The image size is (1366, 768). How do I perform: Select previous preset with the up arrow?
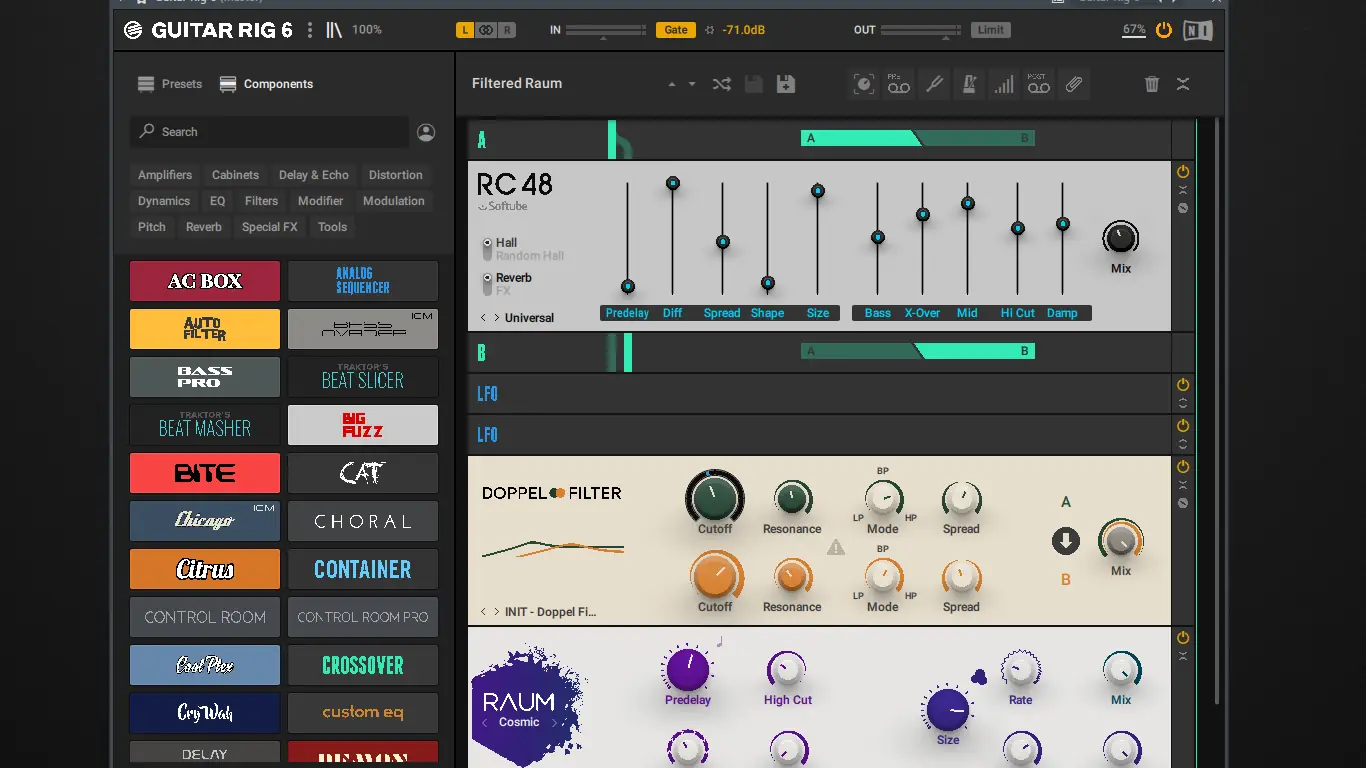(x=672, y=84)
